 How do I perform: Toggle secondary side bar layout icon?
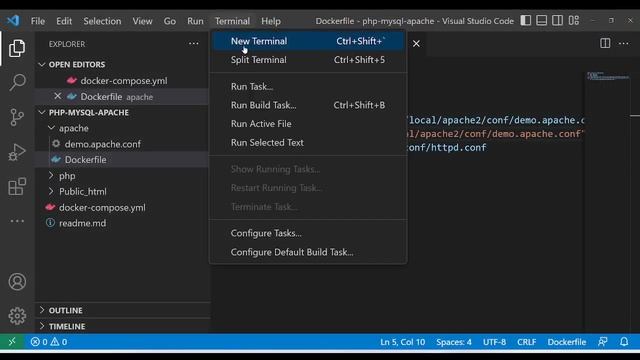tap(558, 20)
